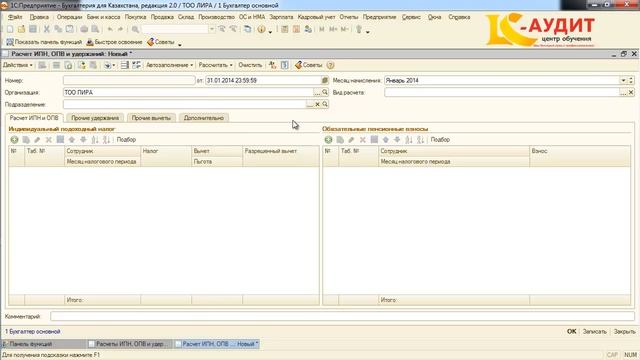Viewport: 640px width, 360px height.
Task: Switch to the Прочие удержания tab
Action: pos(95,118)
